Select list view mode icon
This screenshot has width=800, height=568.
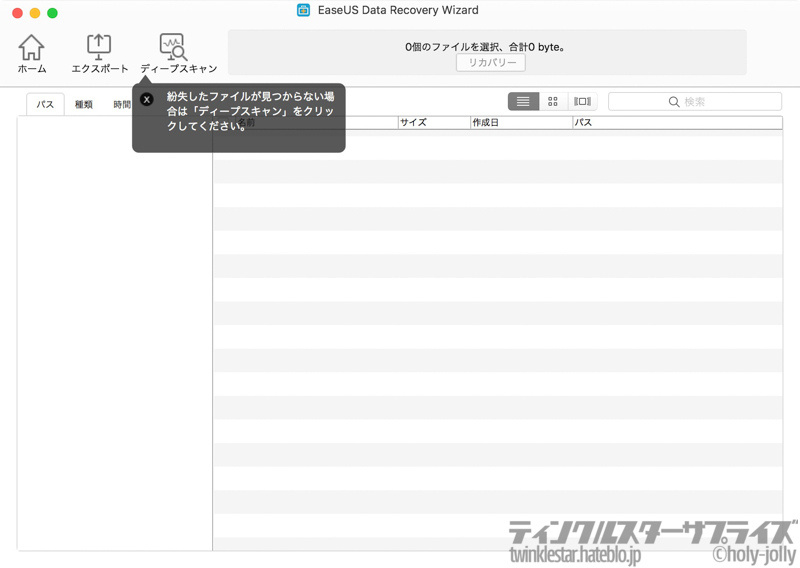click(523, 102)
